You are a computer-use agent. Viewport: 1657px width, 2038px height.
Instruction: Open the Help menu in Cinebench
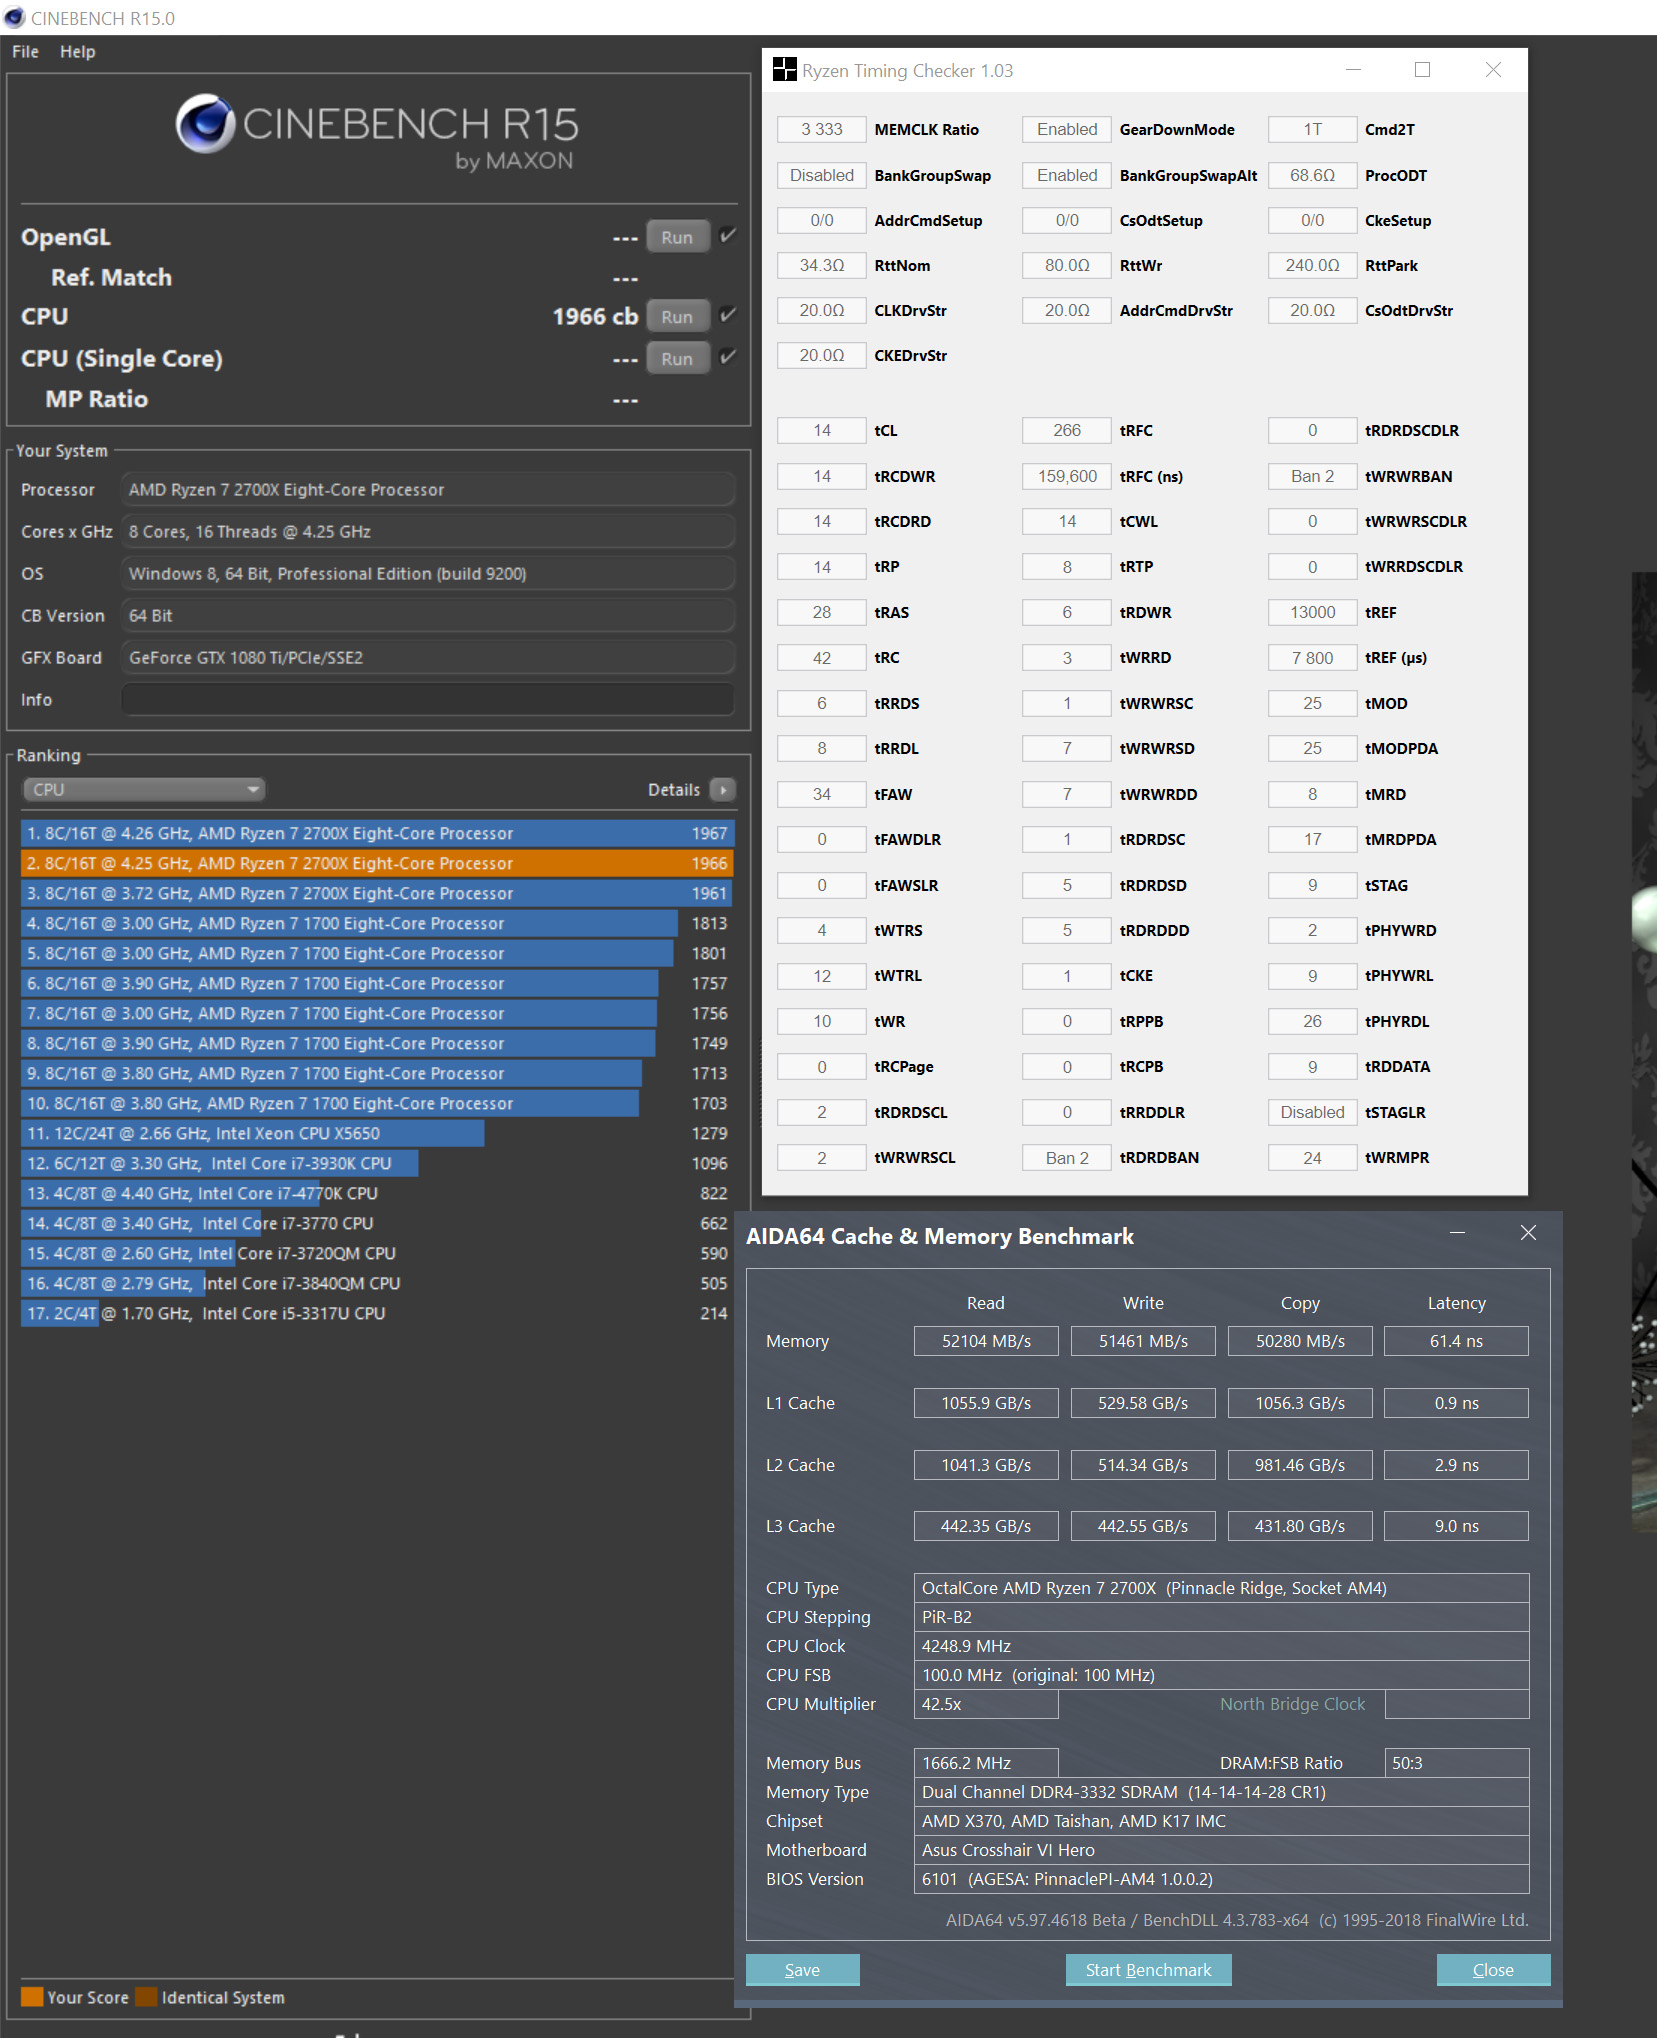(x=77, y=52)
